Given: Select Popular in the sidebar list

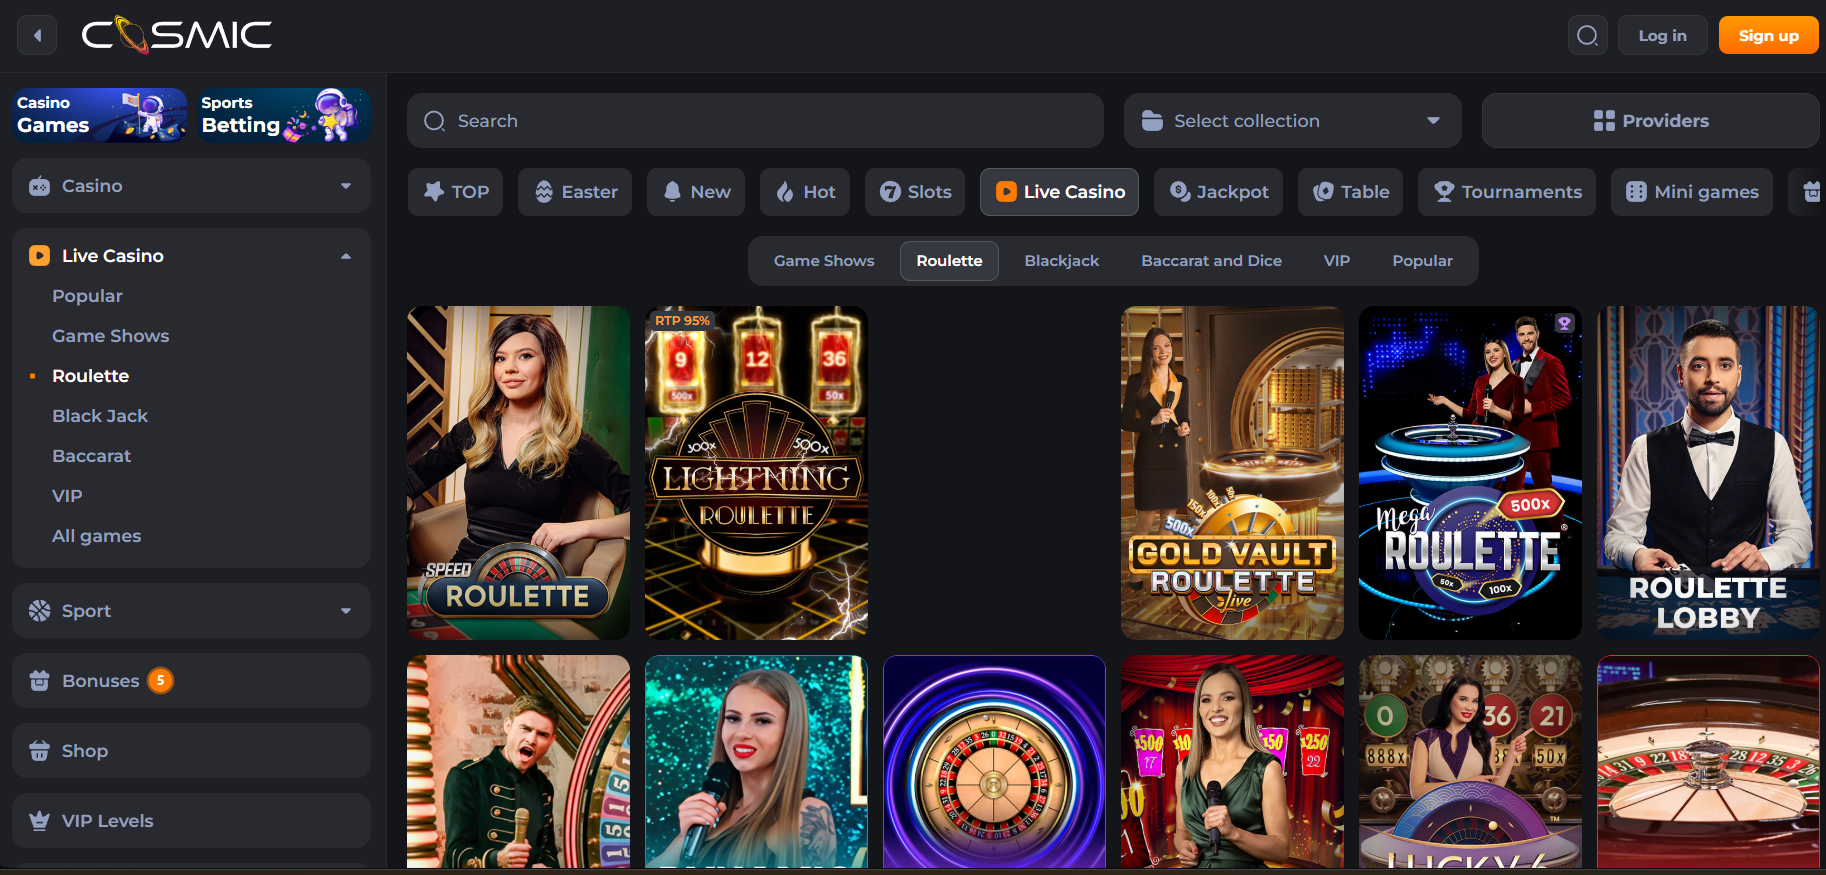Looking at the screenshot, I should 87,296.
